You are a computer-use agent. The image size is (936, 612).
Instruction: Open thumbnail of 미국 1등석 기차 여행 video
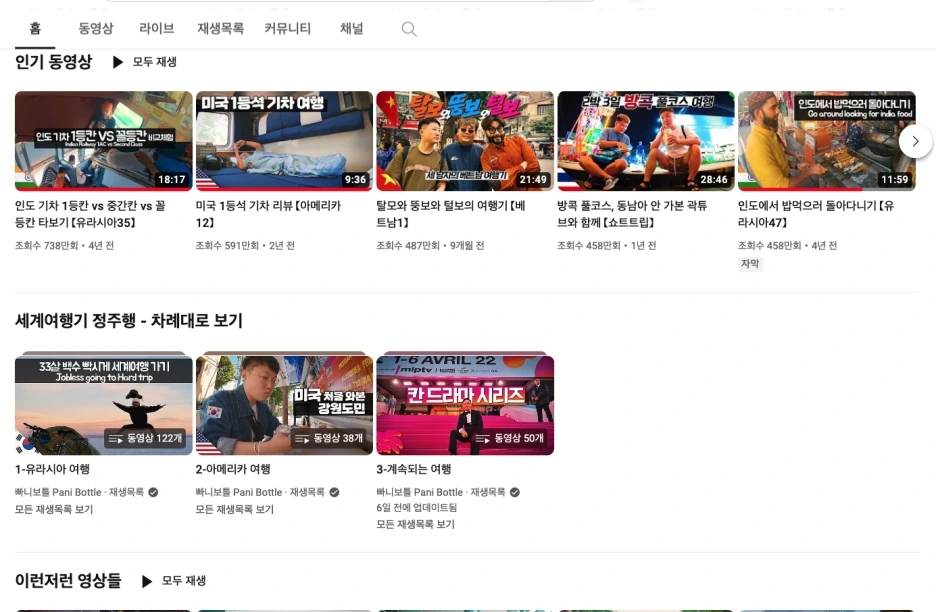(x=284, y=141)
